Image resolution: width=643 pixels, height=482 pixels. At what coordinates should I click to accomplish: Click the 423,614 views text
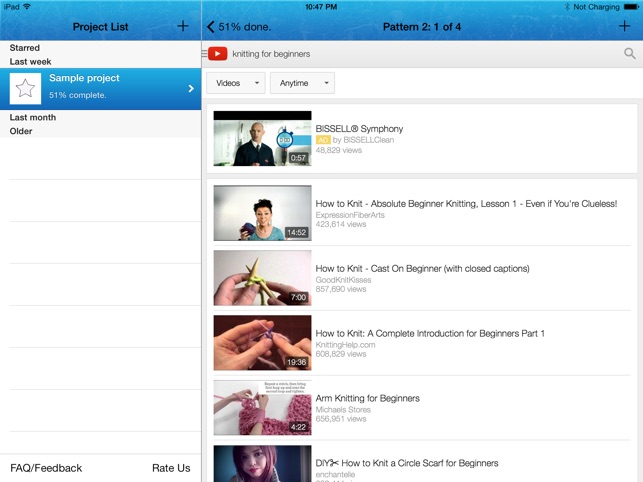pos(341,224)
